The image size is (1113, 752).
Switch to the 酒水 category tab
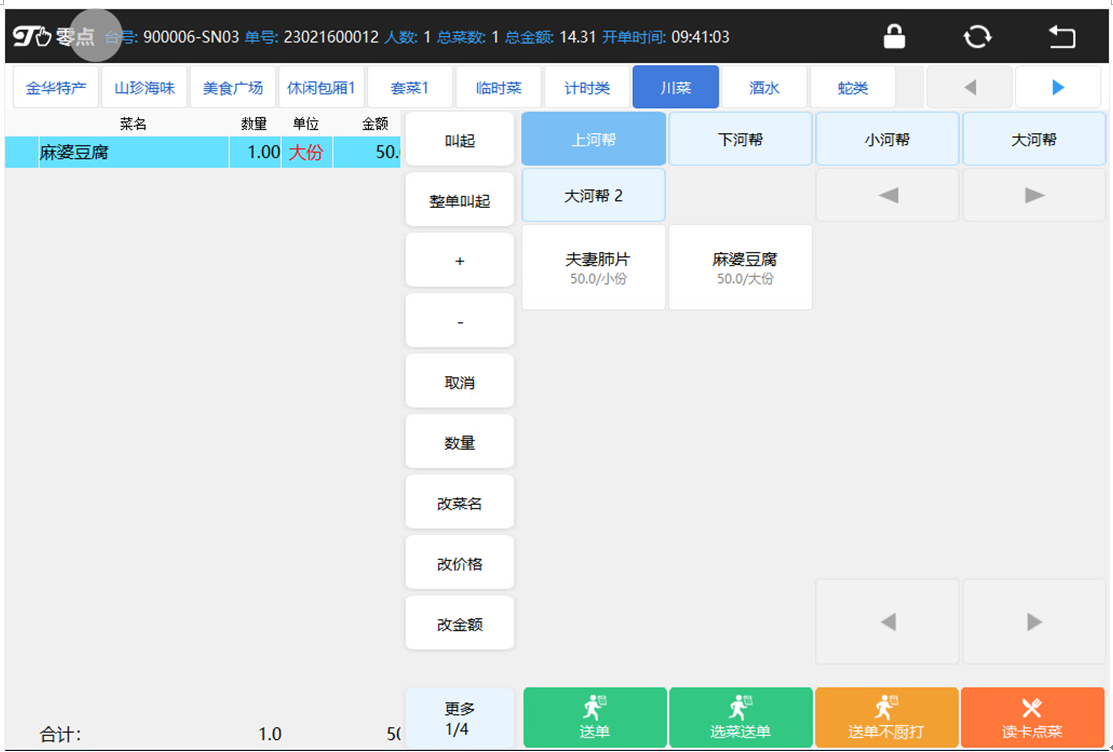pyautogui.click(x=764, y=88)
